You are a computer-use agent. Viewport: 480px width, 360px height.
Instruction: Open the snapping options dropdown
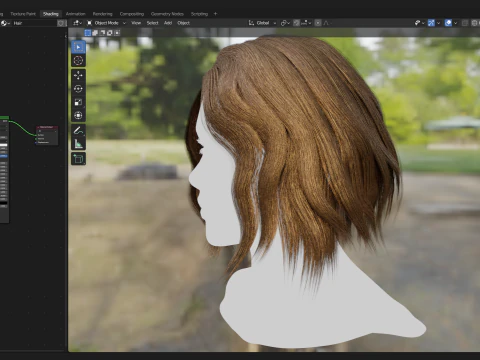tap(306, 23)
